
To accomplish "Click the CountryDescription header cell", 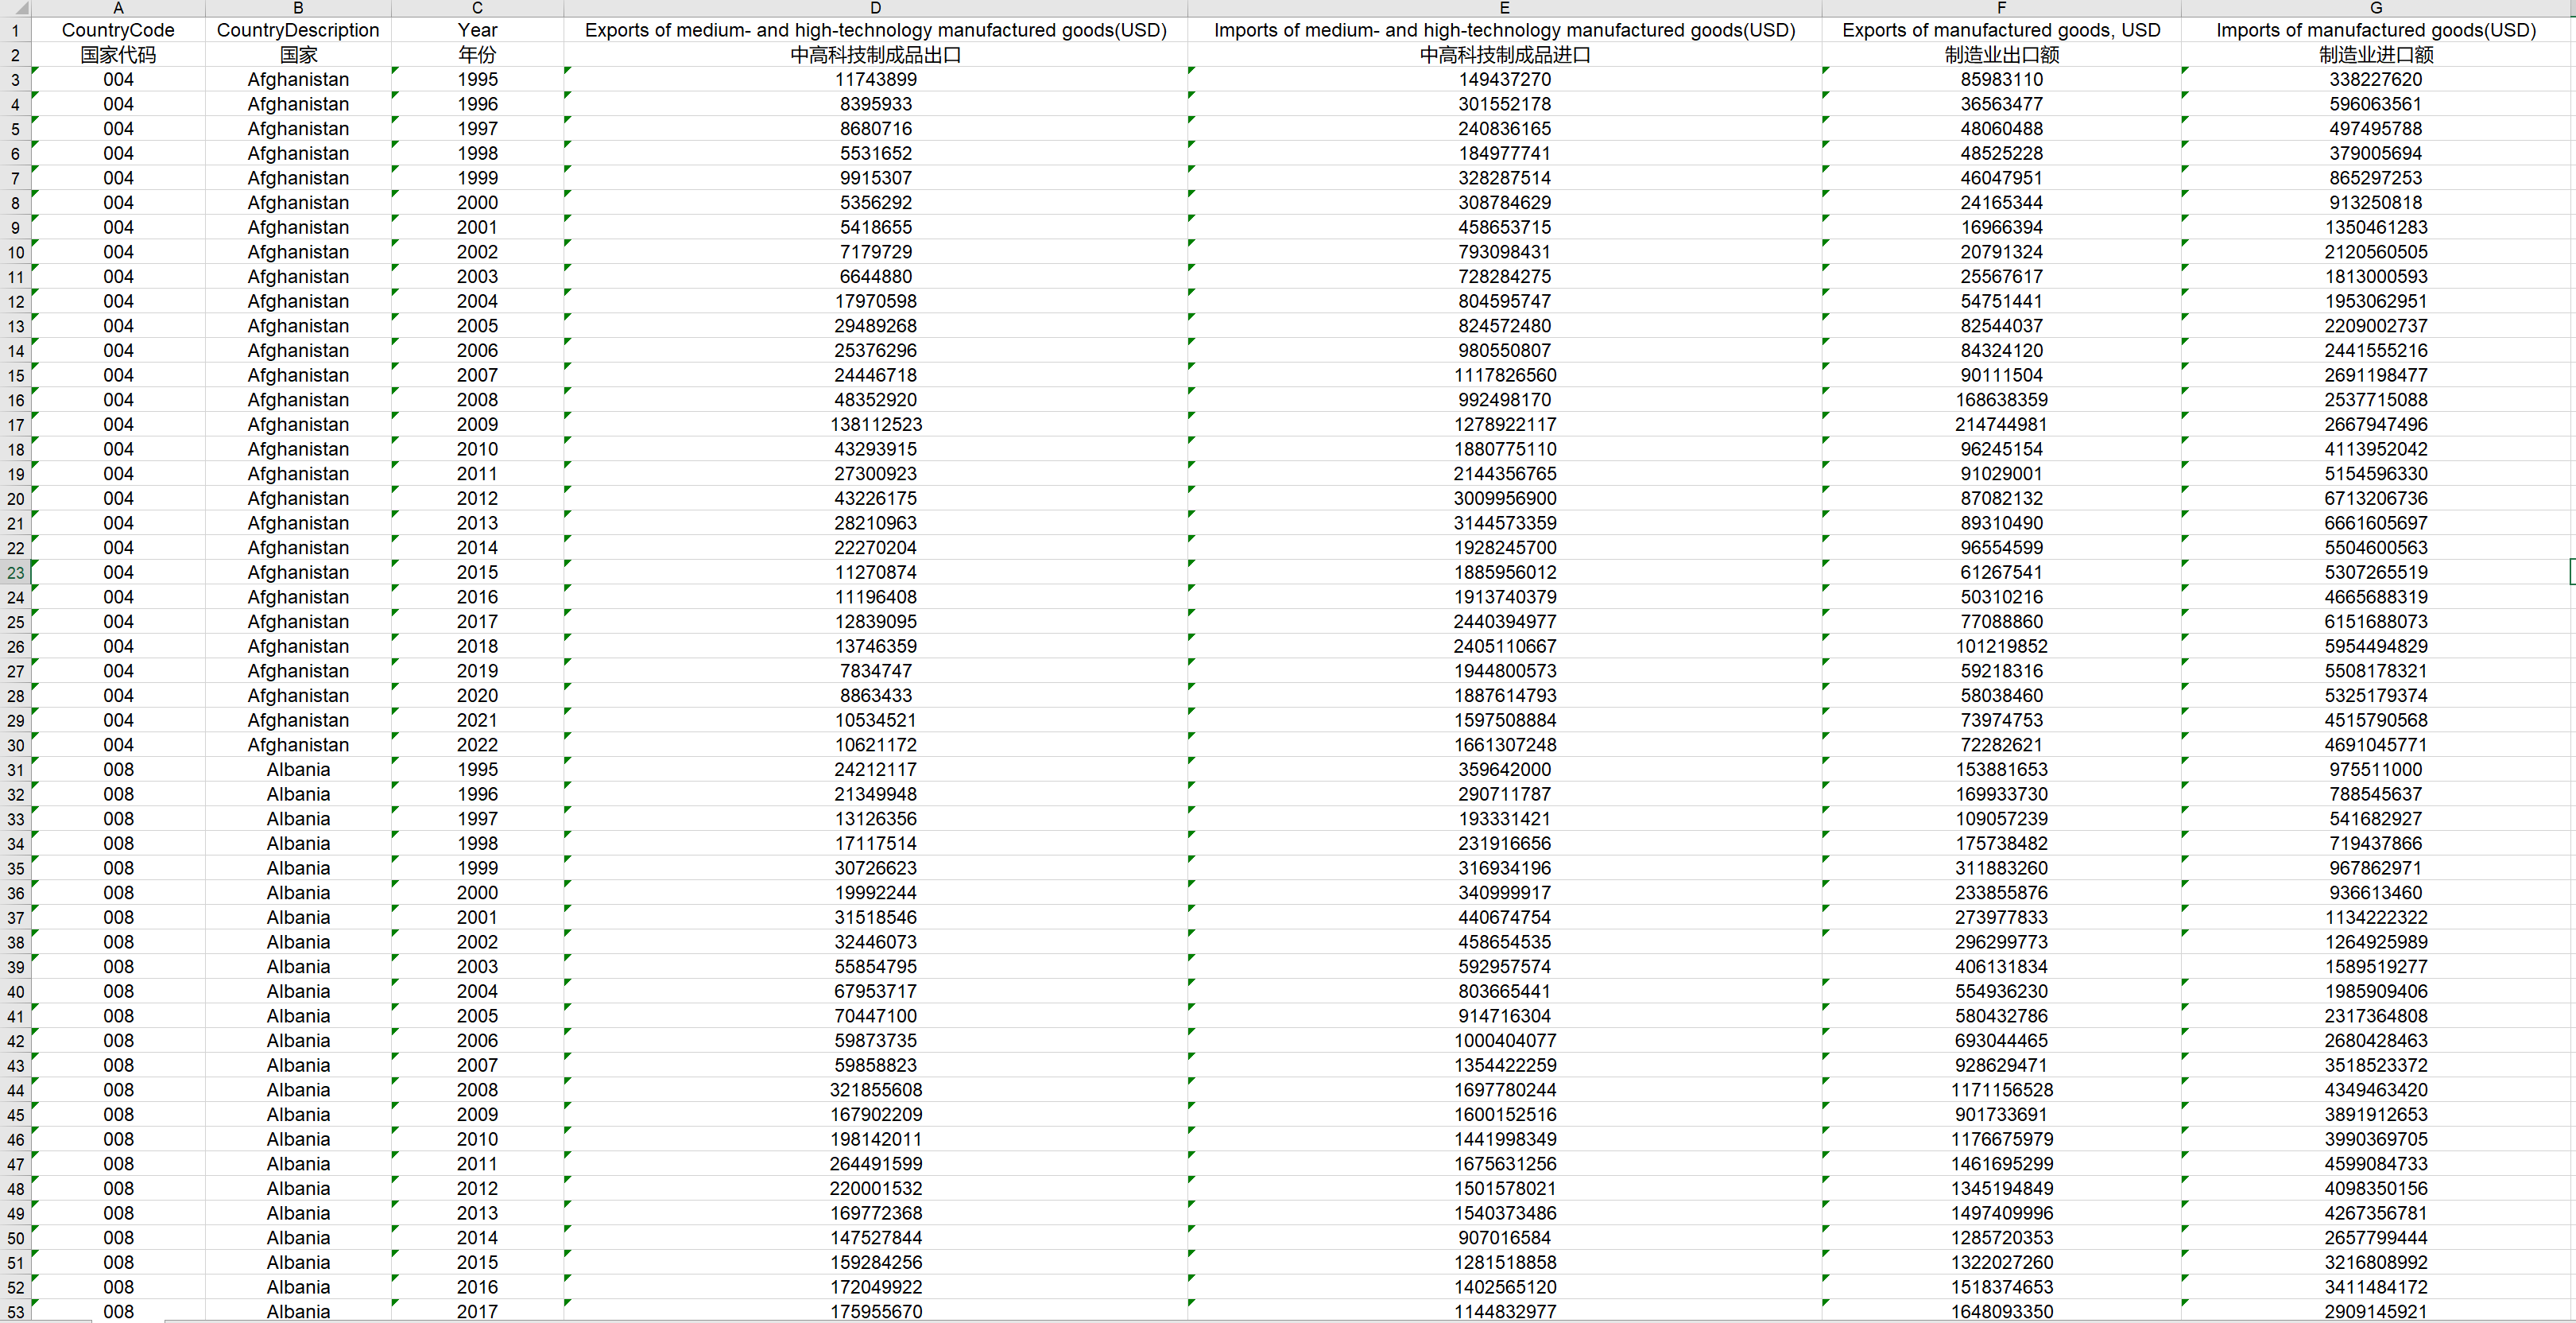I will (x=298, y=30).
